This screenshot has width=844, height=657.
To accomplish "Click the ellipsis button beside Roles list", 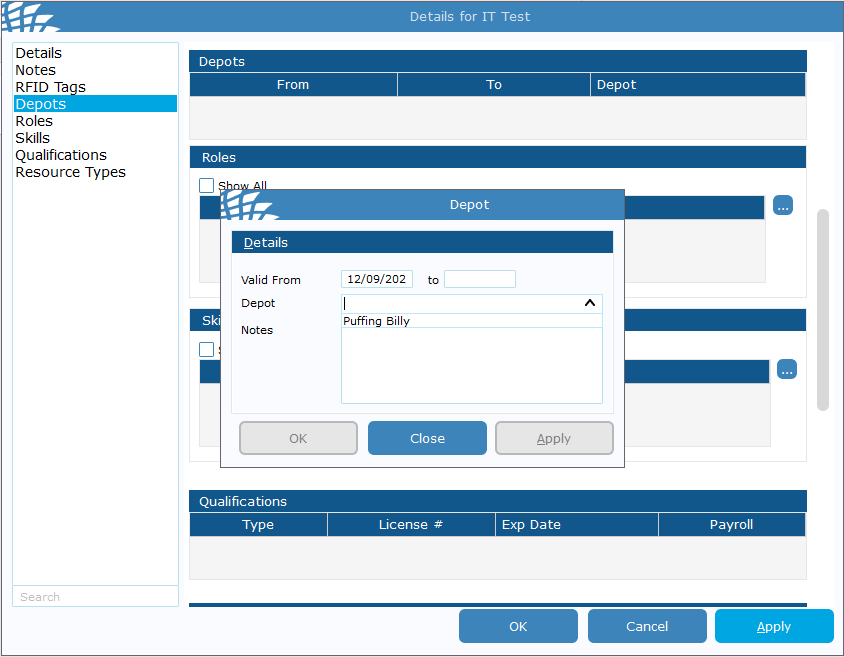I will [783, 206].
